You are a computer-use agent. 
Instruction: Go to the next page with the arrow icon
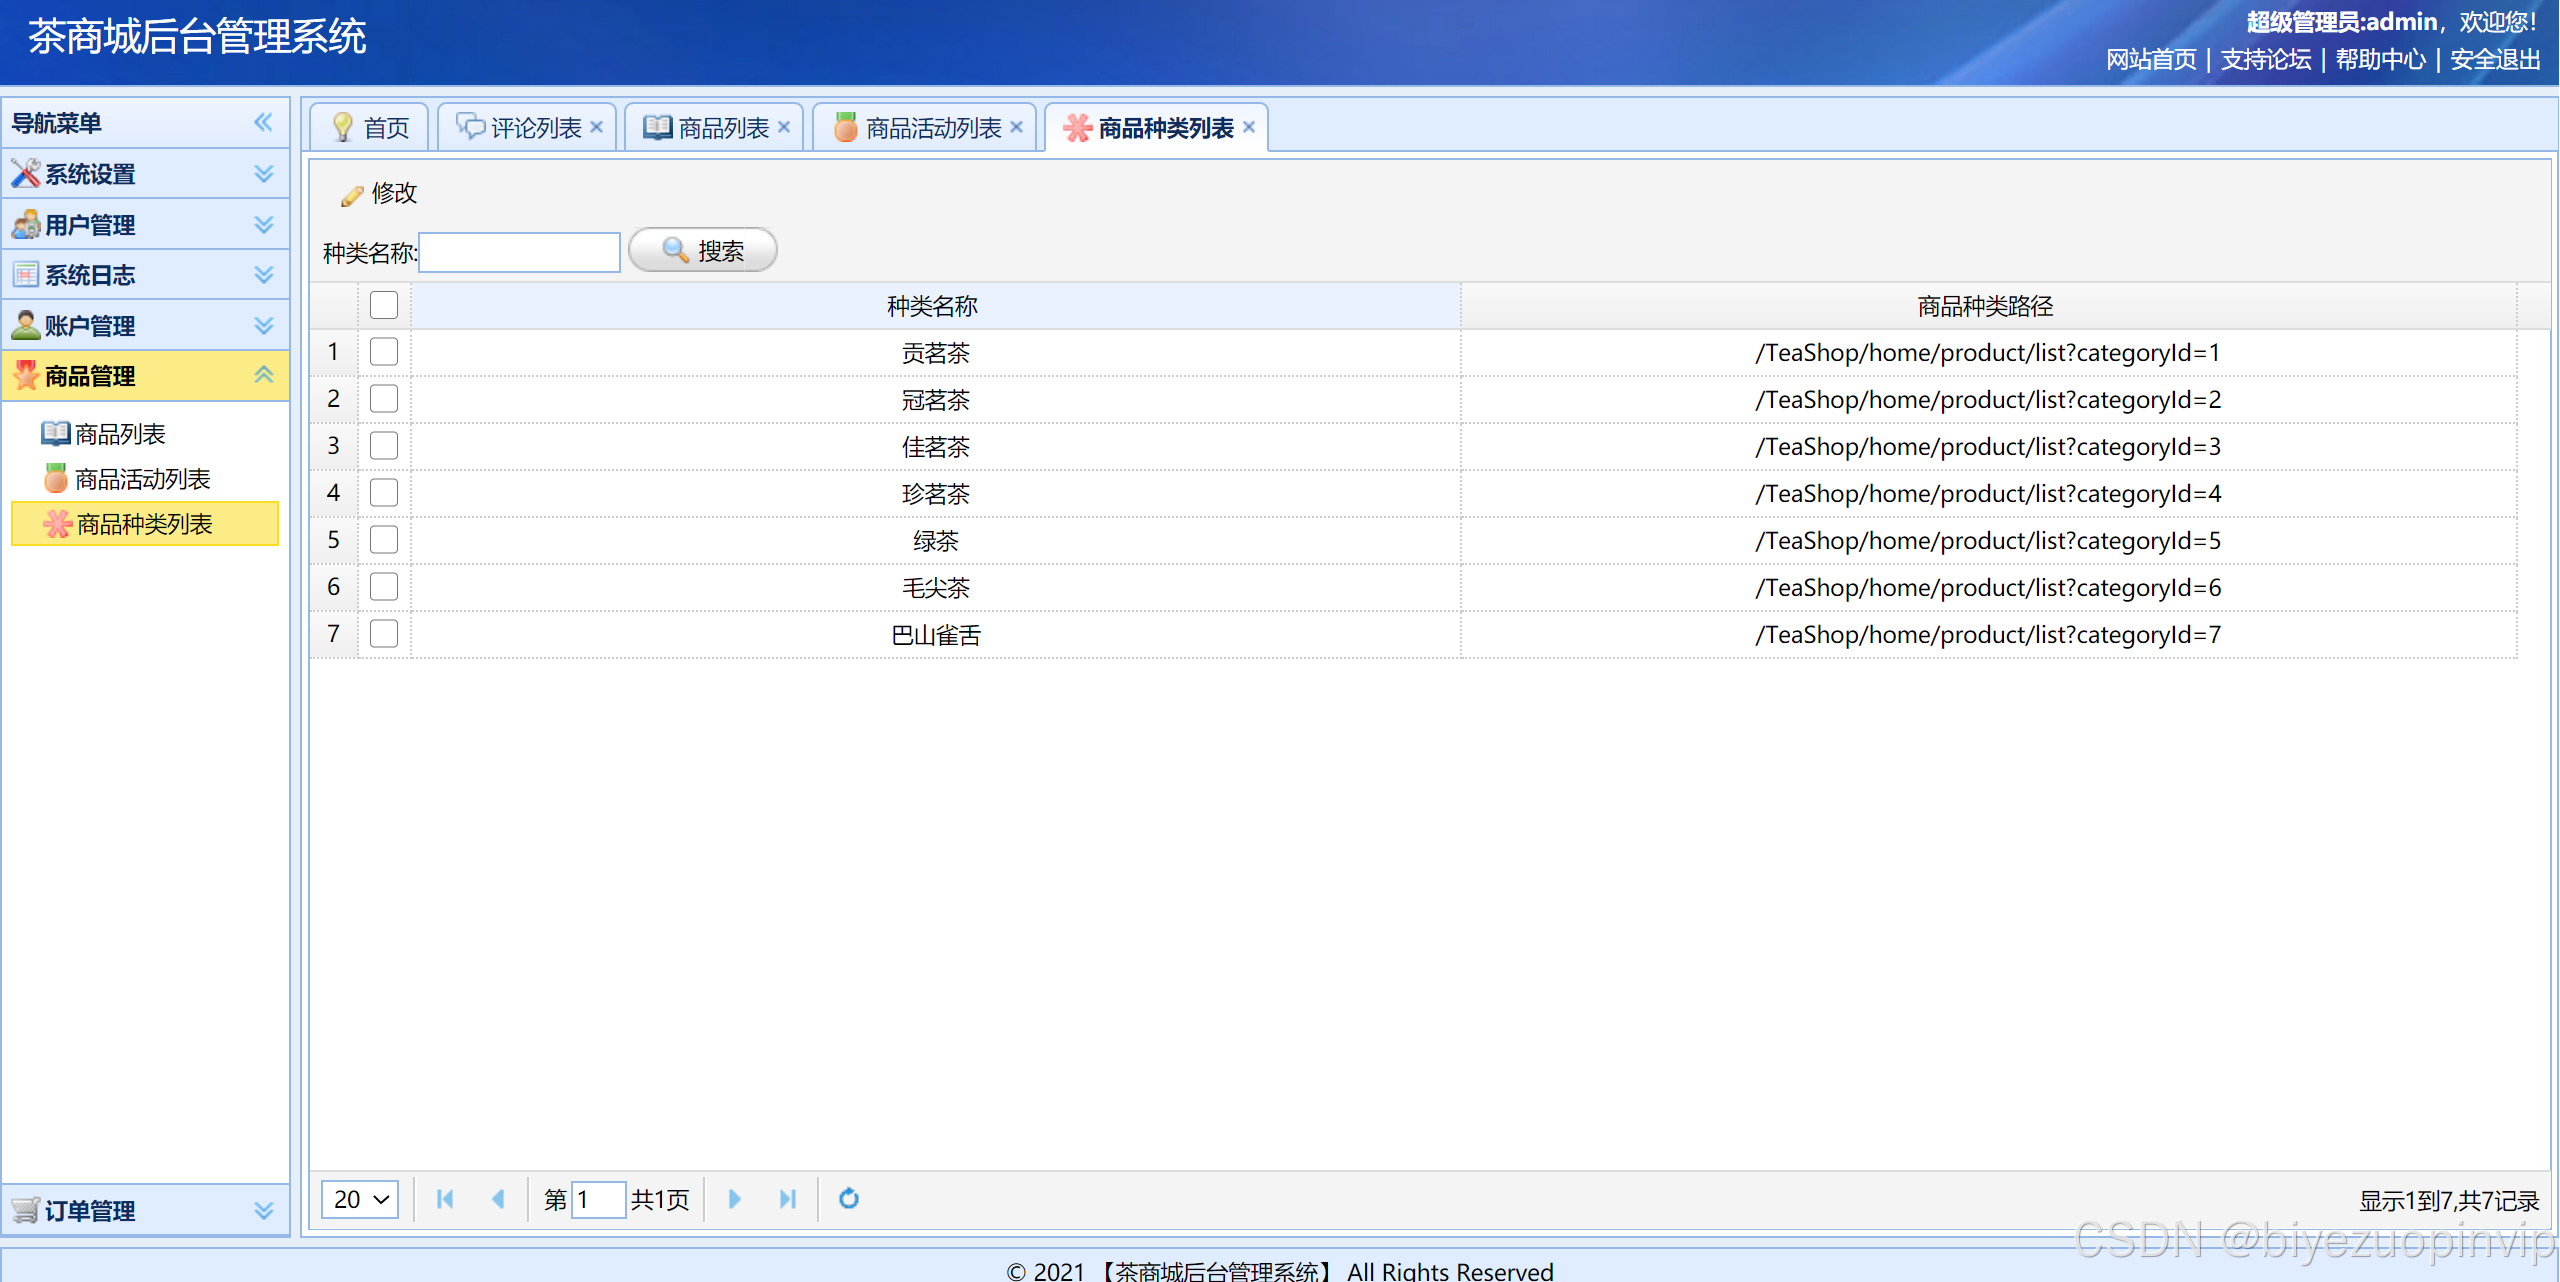[734, 1198]
